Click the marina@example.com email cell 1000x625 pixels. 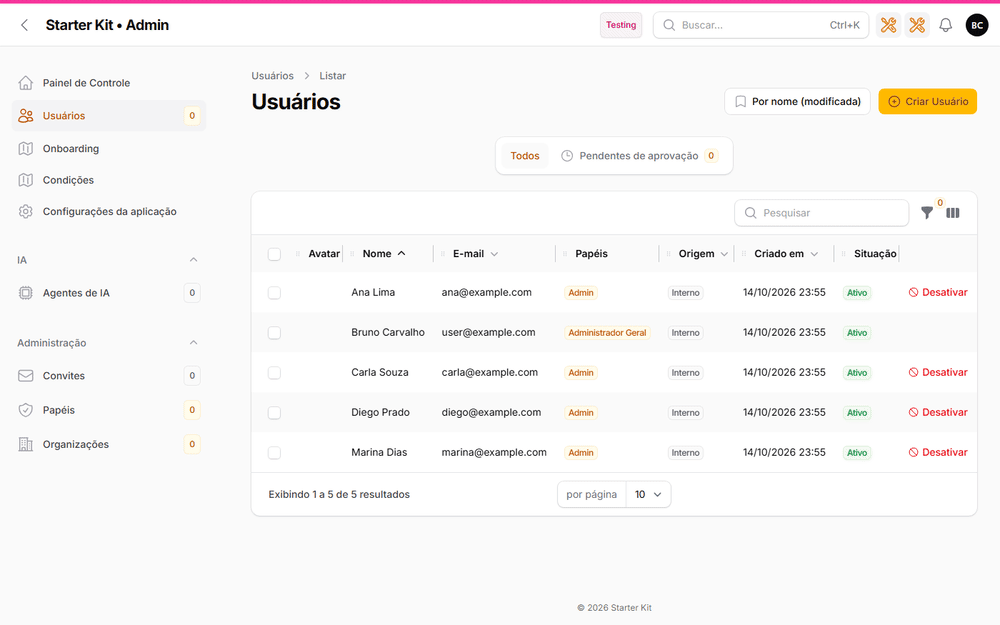(494, 452)
